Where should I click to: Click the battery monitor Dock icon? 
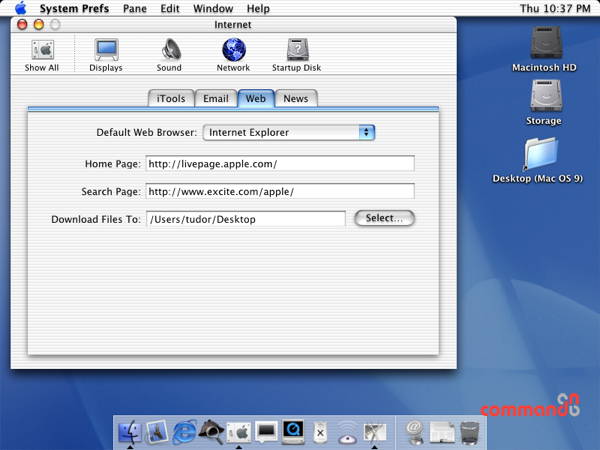(320, 433)
